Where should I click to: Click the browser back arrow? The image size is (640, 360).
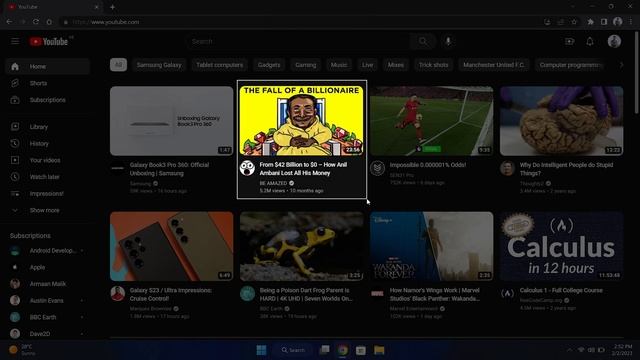(9, 22)
